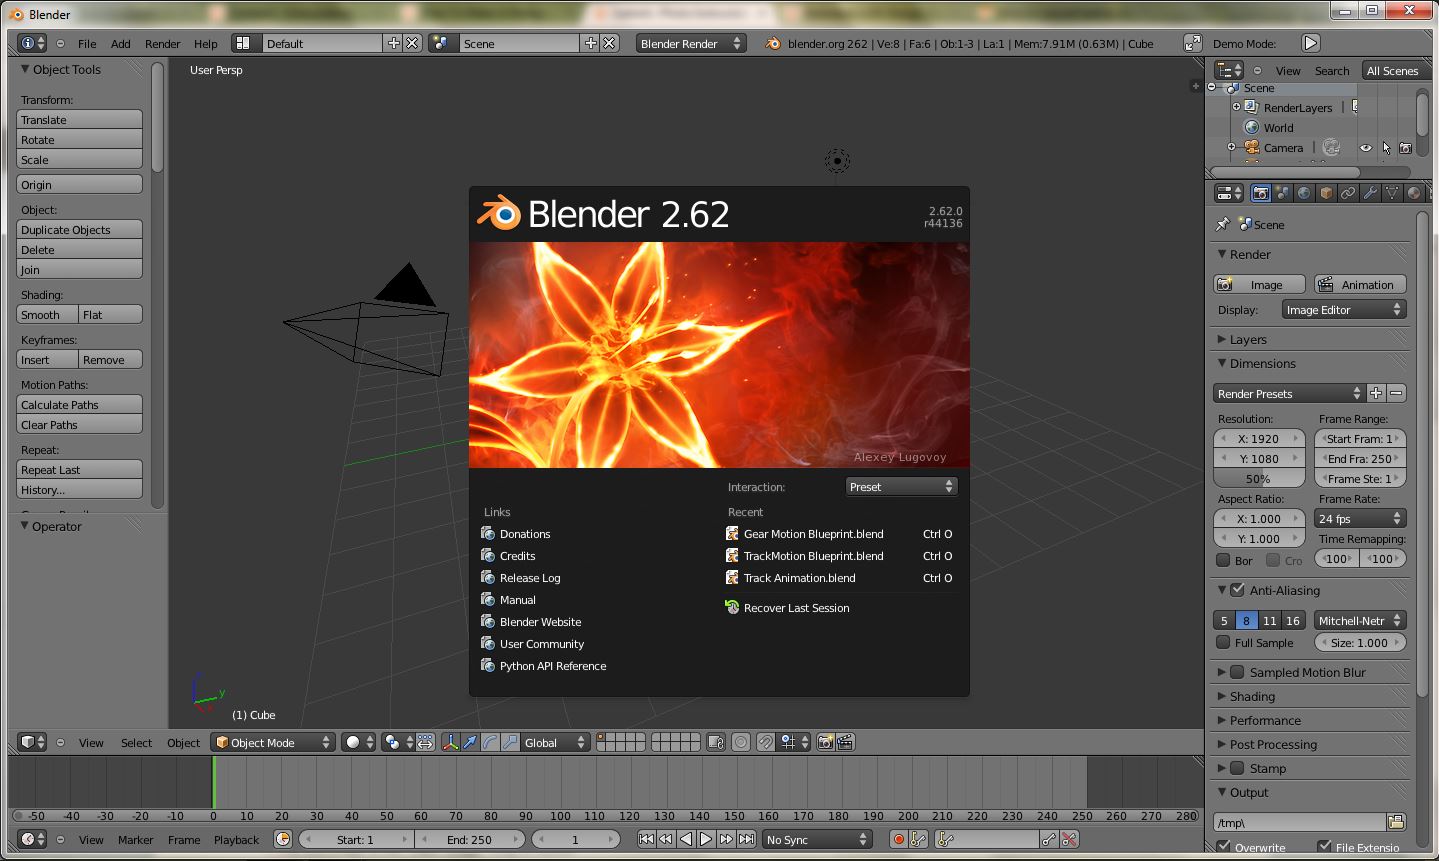
Task: Click the insert keyframe key icon in timeline
Action: tap(1049, 840)
